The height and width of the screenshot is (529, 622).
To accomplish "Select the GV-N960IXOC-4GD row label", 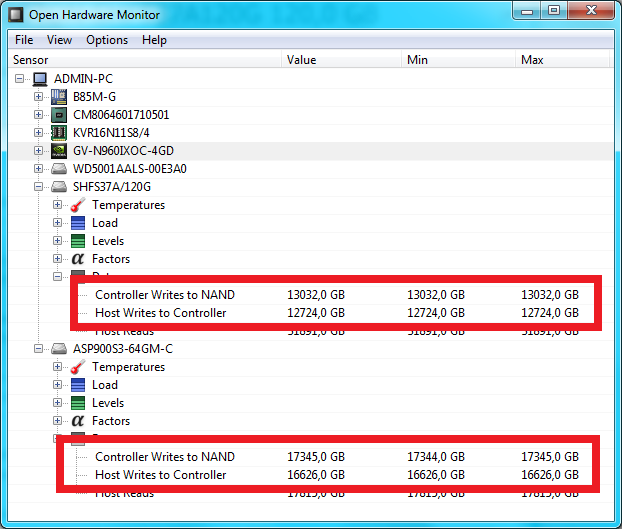I will click(x=123, y=151).
